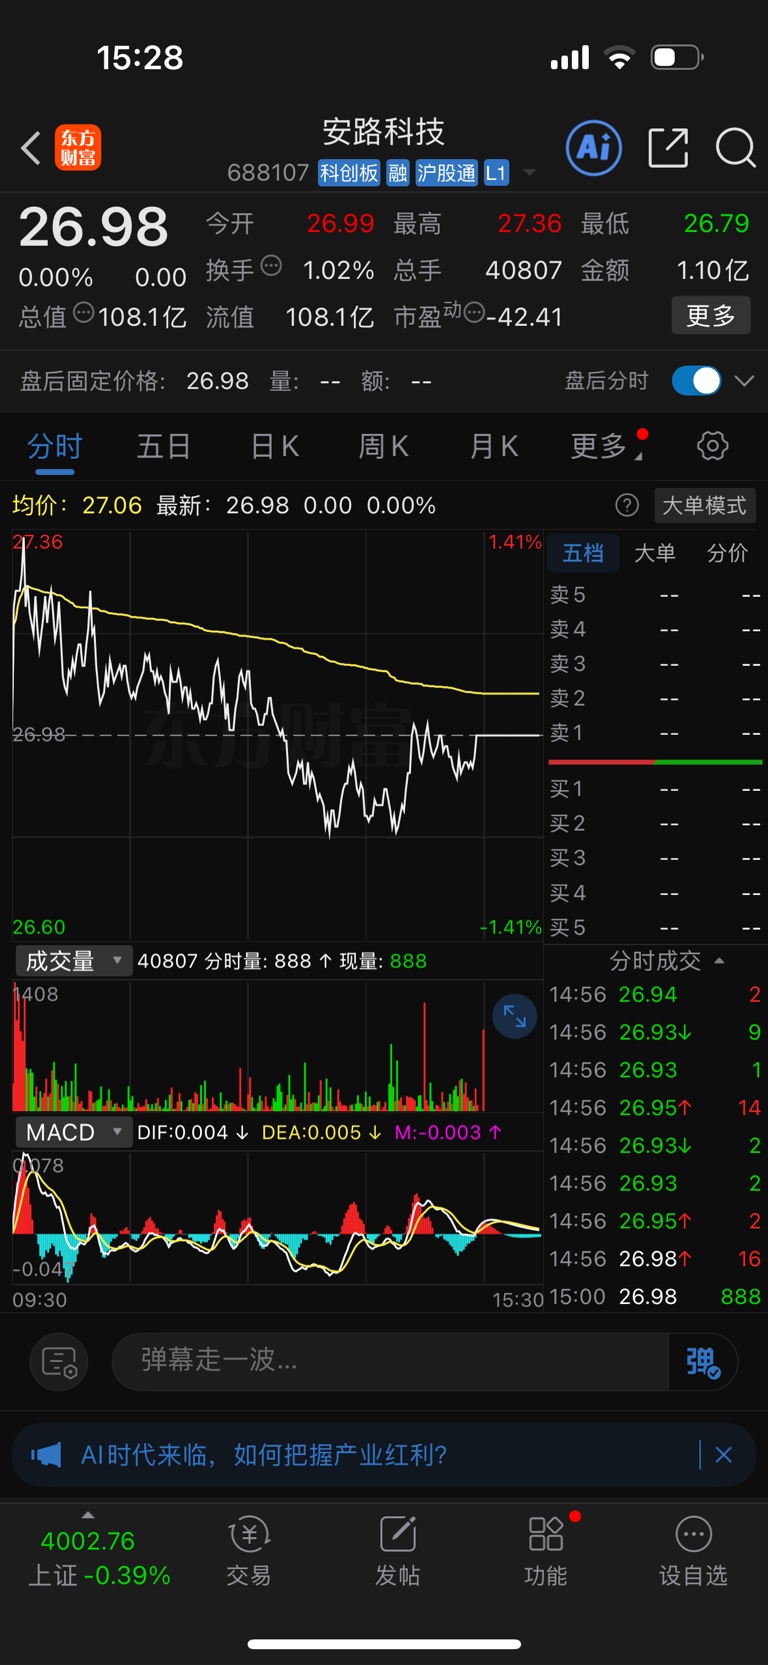The width and height of the screenshot is (769, 1665).
Task: Open the Ai assistant icon
Action: 594,148
